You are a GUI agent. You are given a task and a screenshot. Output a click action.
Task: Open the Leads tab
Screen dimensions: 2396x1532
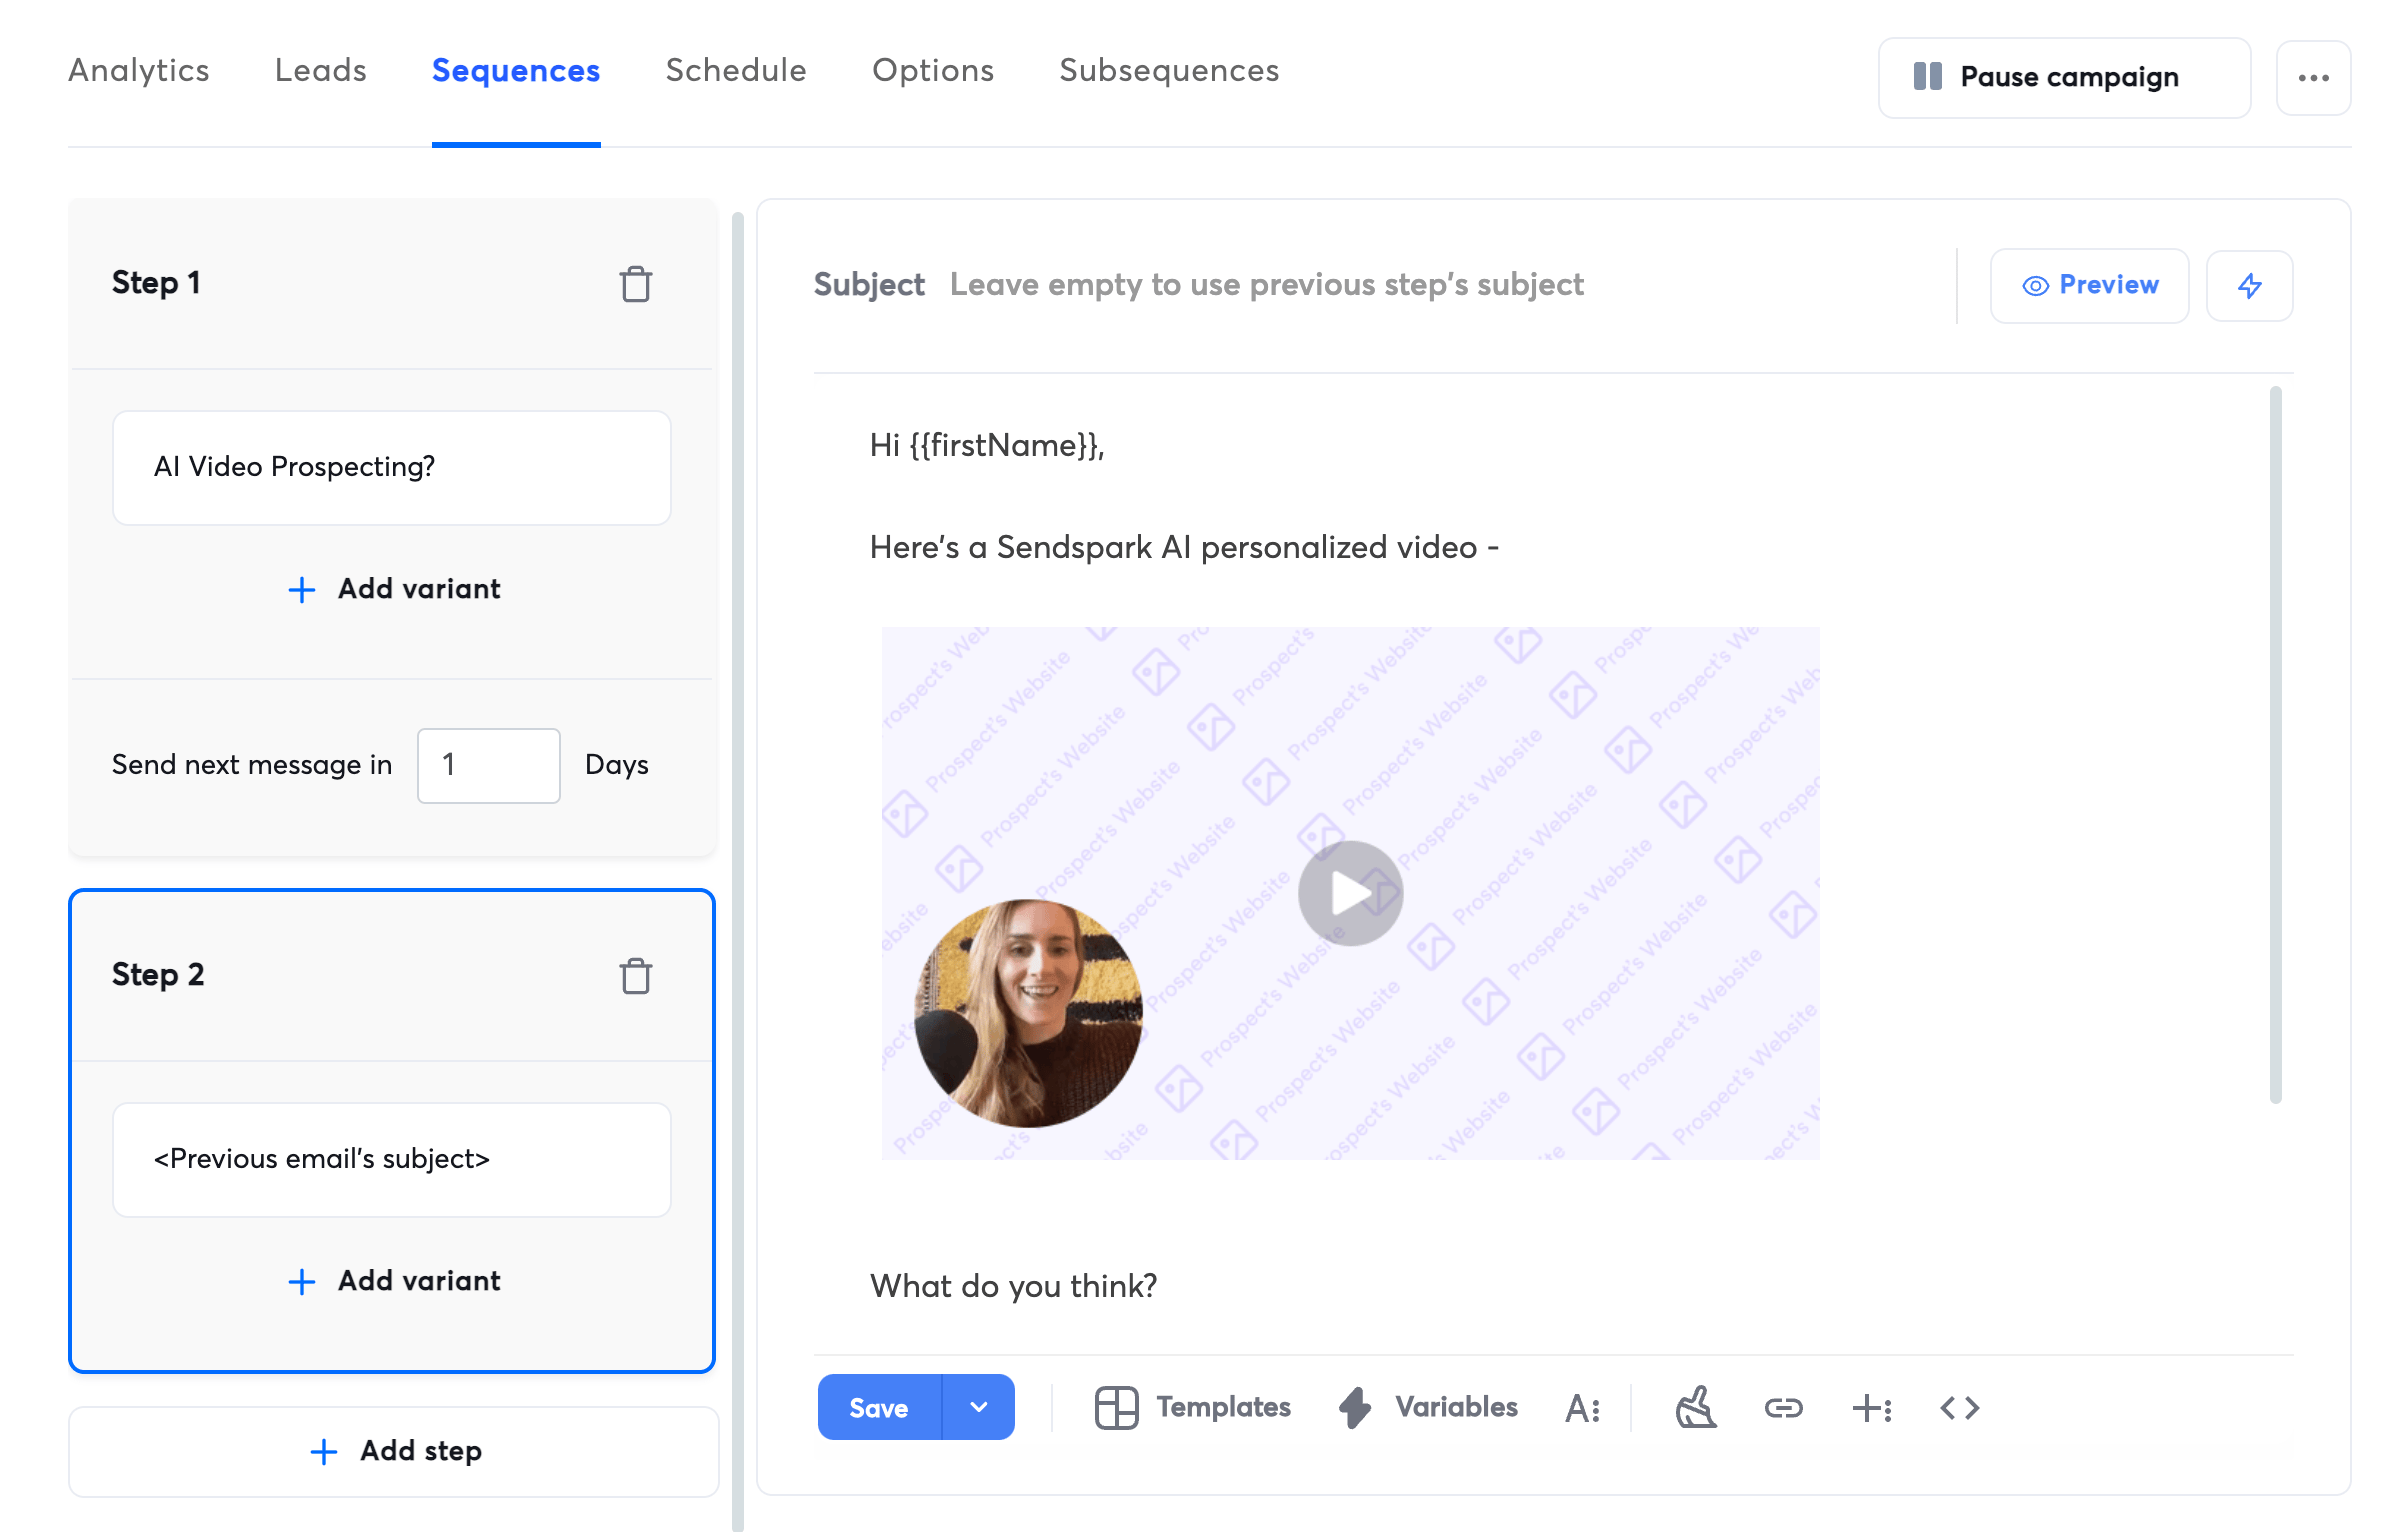pyautogui.click(x=320, y=71)
